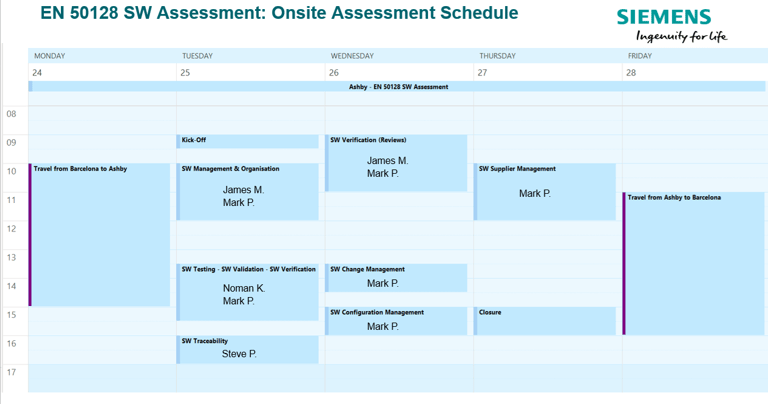The image size is (768, 404).
Task: Click the Monday column header
Action: [49, 56]
